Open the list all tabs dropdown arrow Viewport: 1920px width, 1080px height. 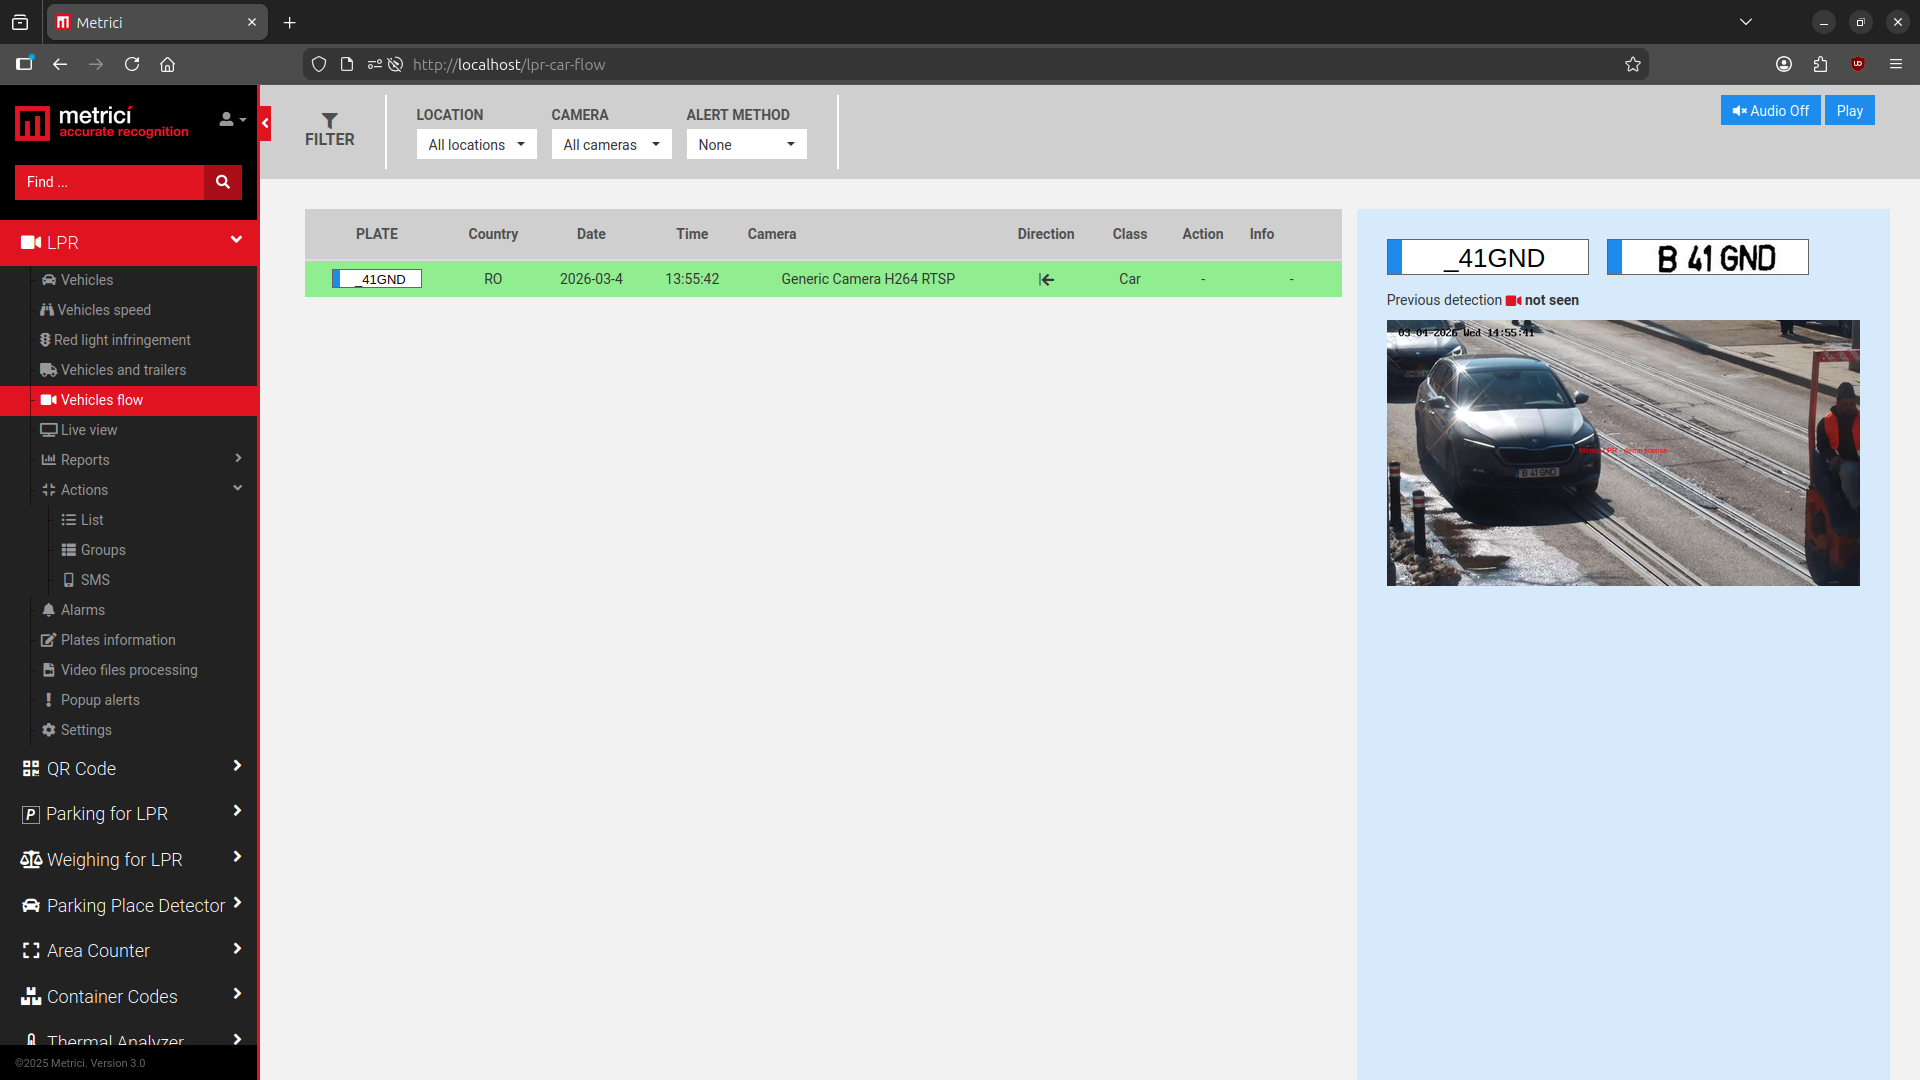1746,22
